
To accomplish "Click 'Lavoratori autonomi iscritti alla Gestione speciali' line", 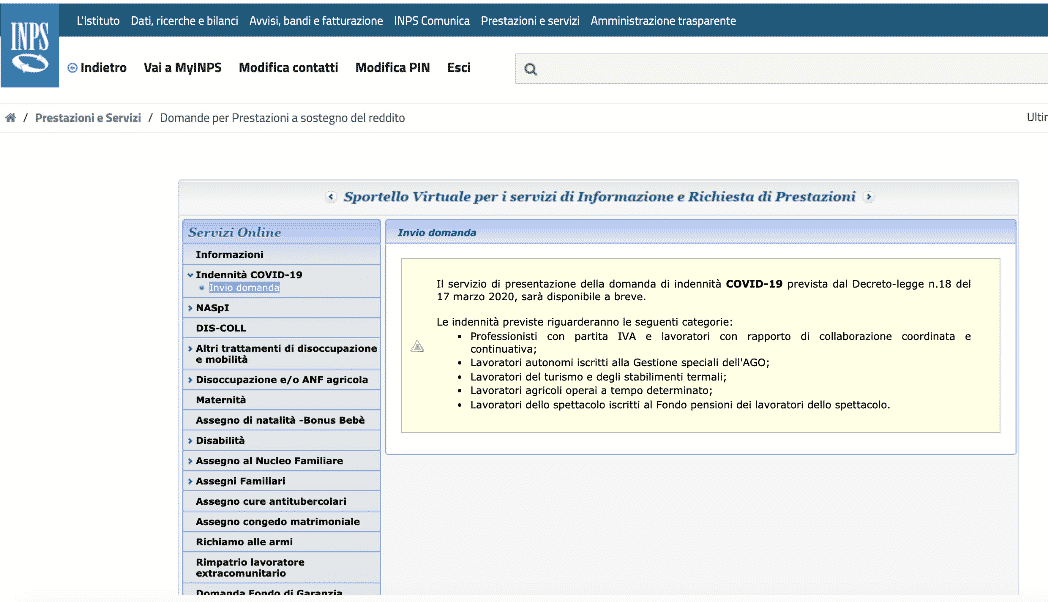I will pos(620,363).
